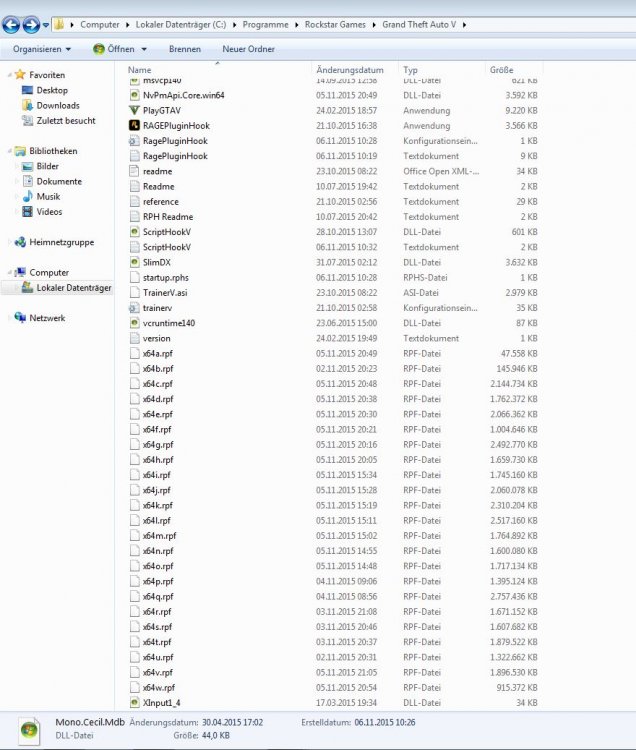Viewport: 636px width, 750px height.
Task: Open Lokaler Datenträger (C:) in the breadcrumb
Action: (181, 24)
